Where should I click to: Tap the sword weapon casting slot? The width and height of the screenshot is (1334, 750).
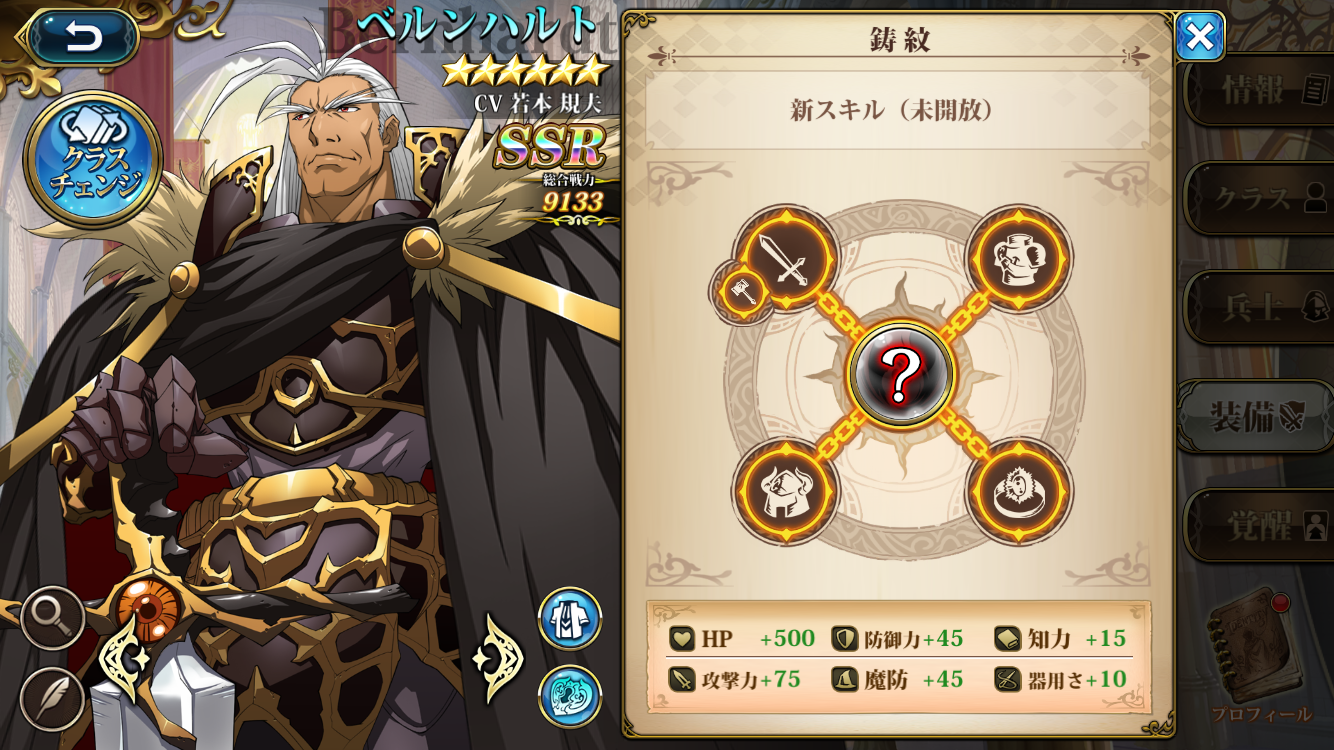click(x=785, y=259)
